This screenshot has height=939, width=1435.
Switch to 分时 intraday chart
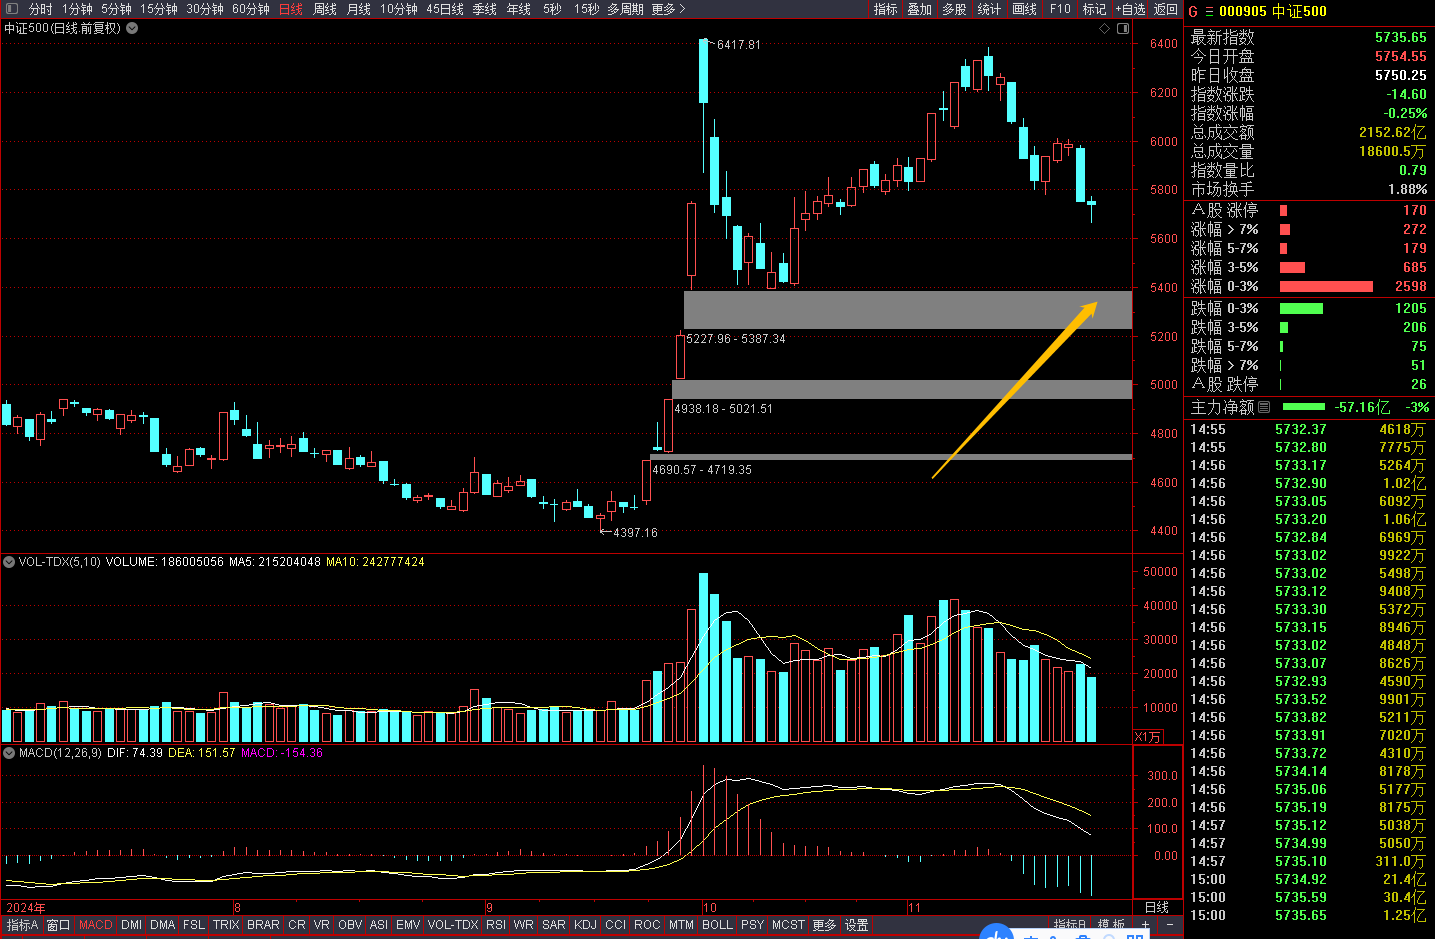[x=40, y=9]
